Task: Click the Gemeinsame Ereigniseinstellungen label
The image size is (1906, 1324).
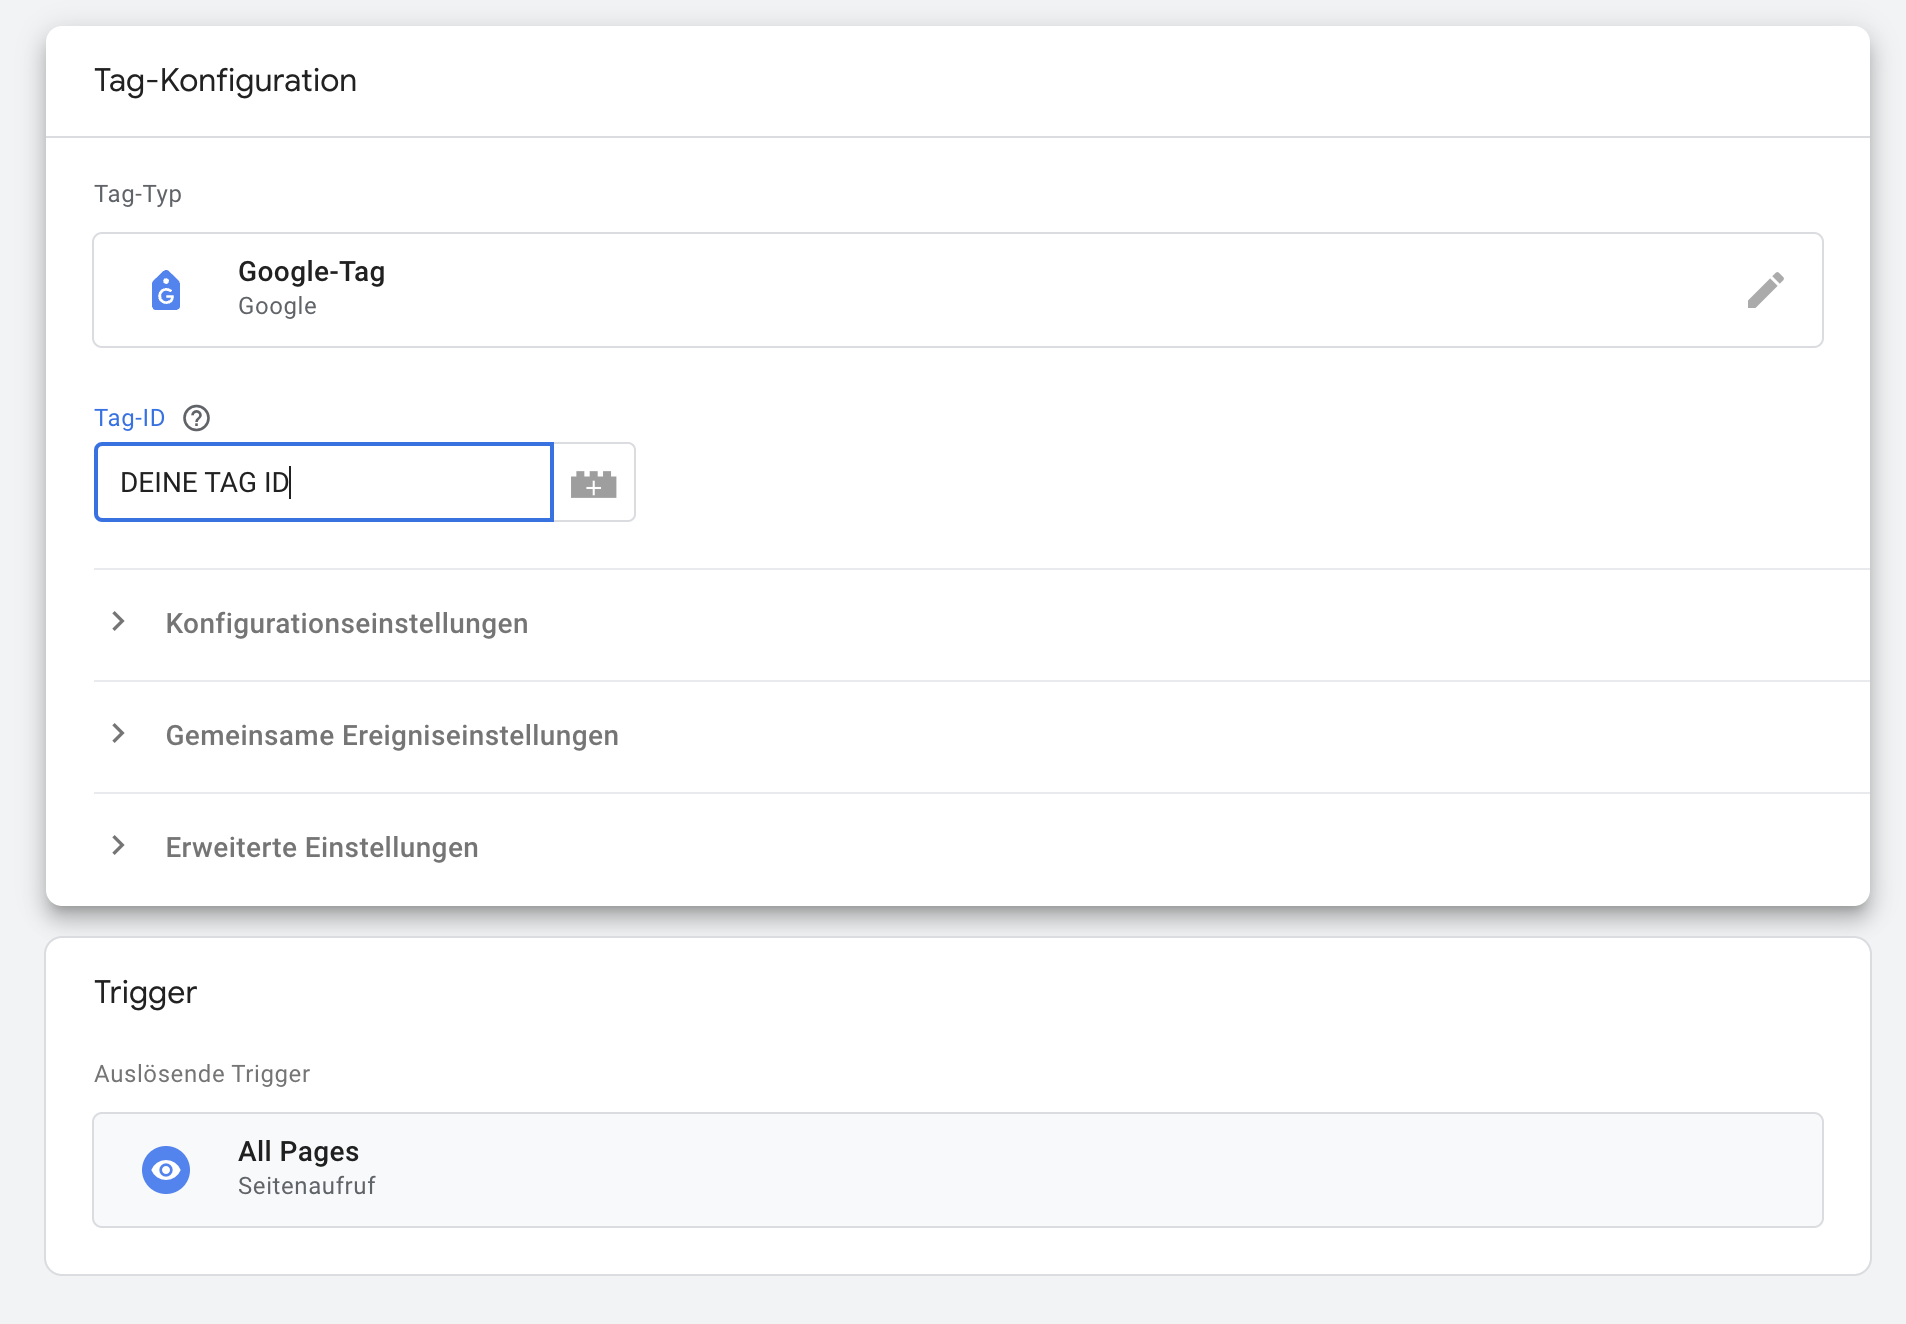Action: [392, 736]
